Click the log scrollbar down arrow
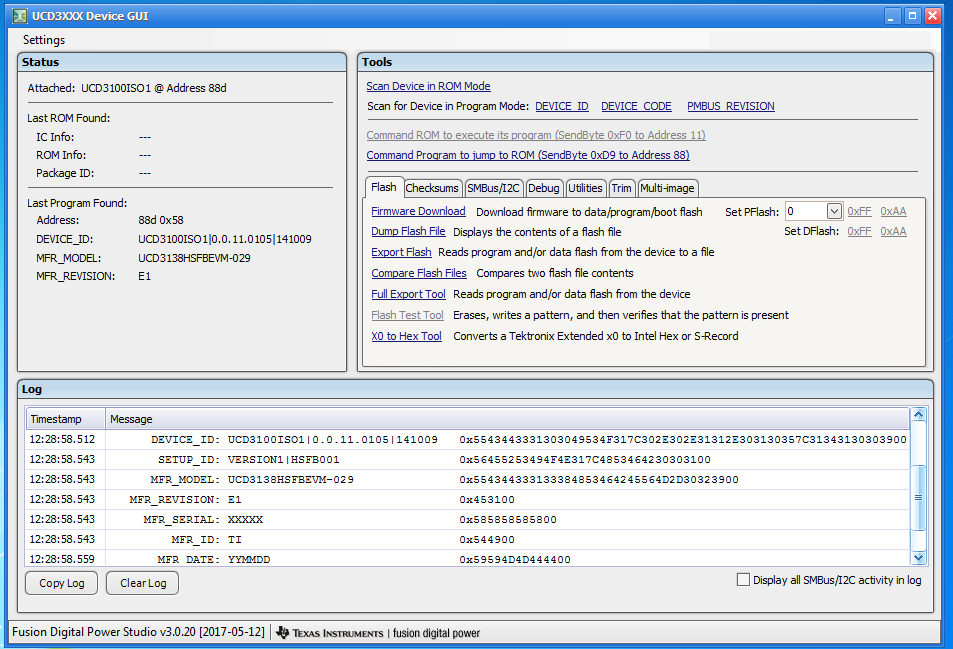The width and height of the screenshot is (953, 649). 918,558
